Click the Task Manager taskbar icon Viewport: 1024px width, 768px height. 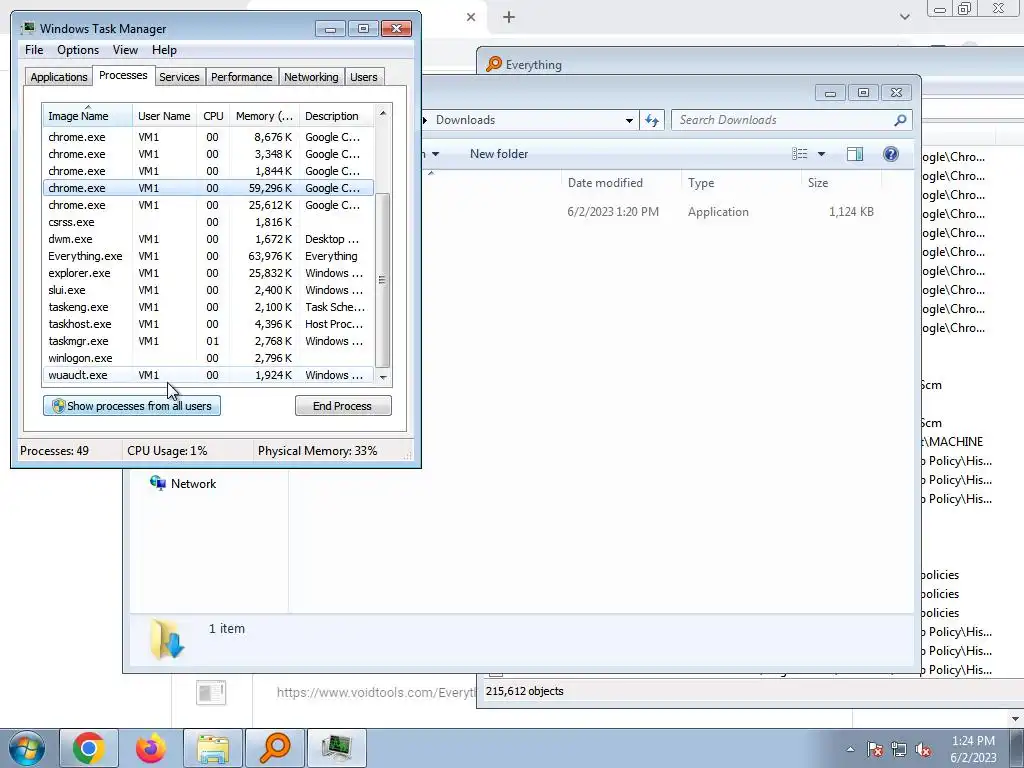pyautogui.click(x=337, y=748)
